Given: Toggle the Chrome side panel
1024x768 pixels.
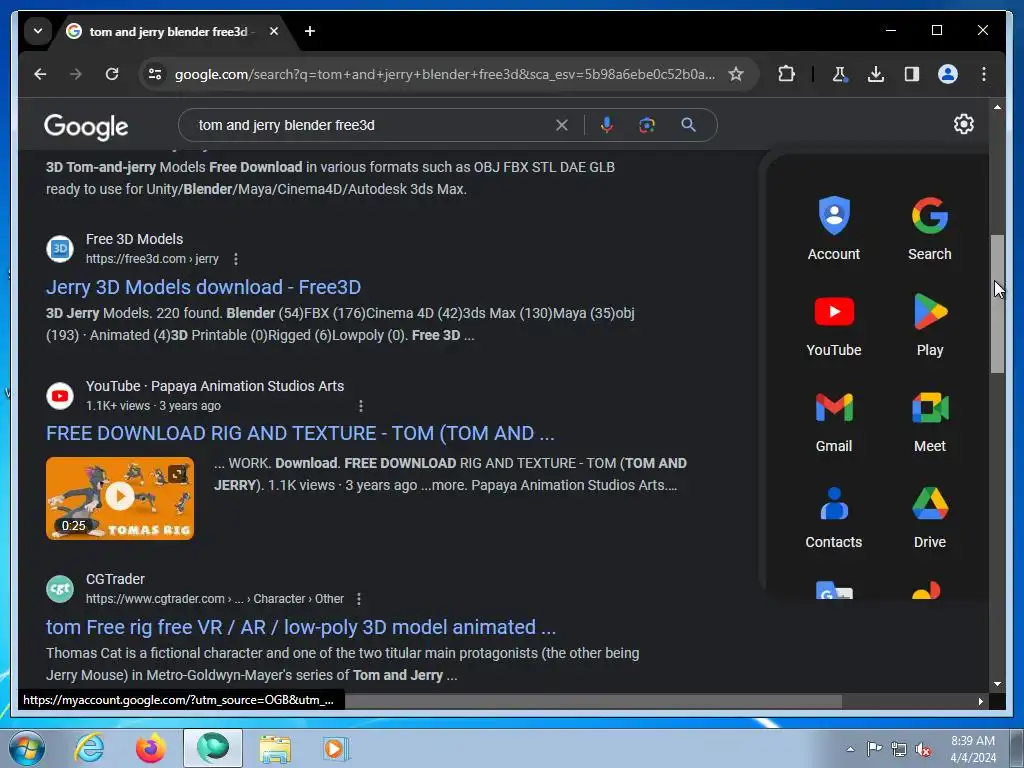Looking at the screenshot, I should [912, 74].
